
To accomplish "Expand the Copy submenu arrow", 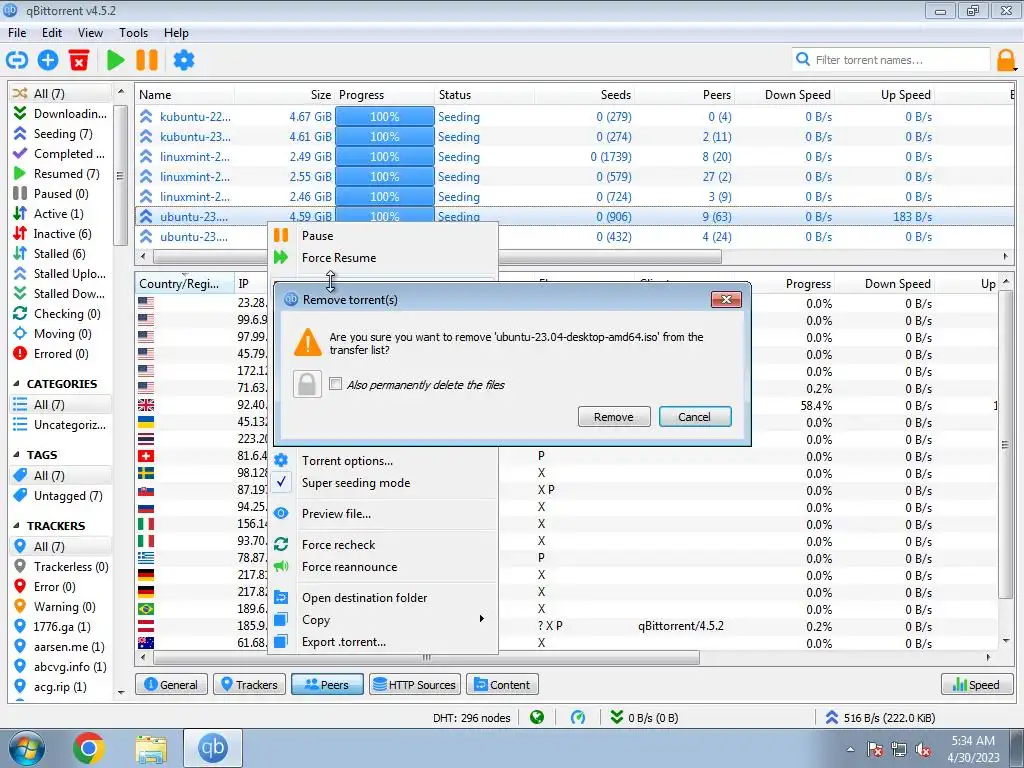I will (482, 619).
